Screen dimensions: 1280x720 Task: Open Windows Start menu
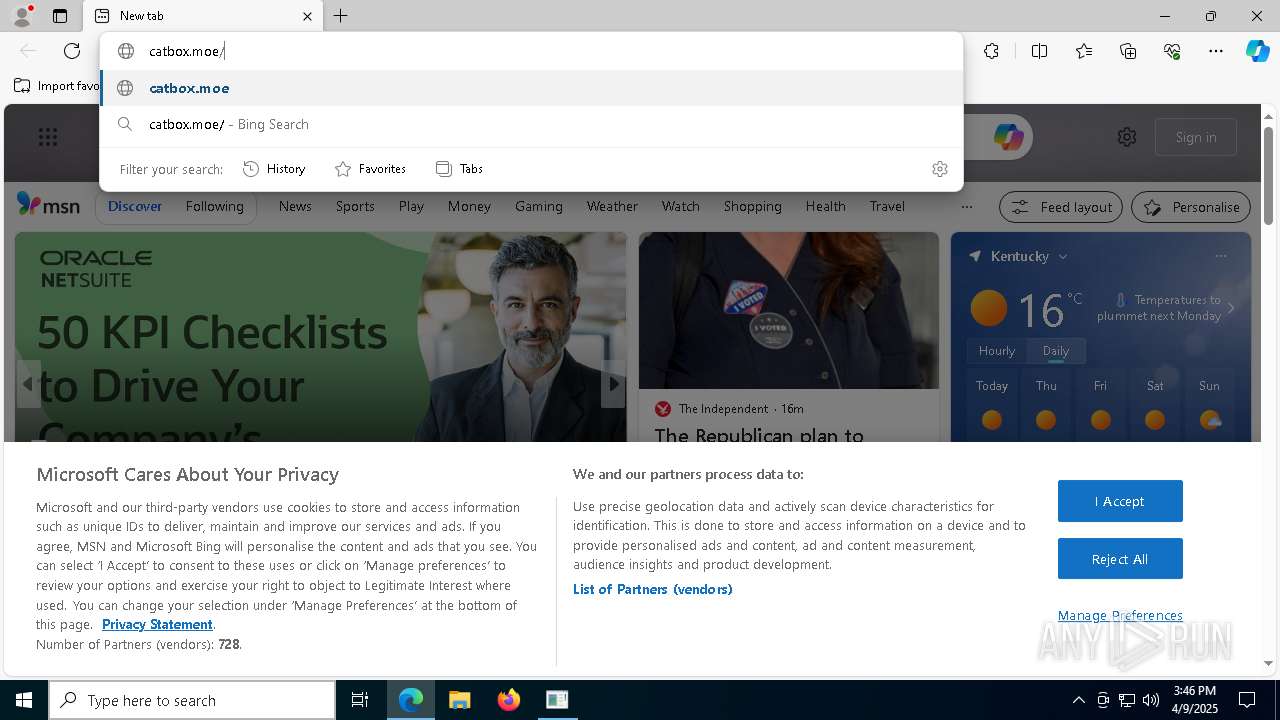[24, 700]
